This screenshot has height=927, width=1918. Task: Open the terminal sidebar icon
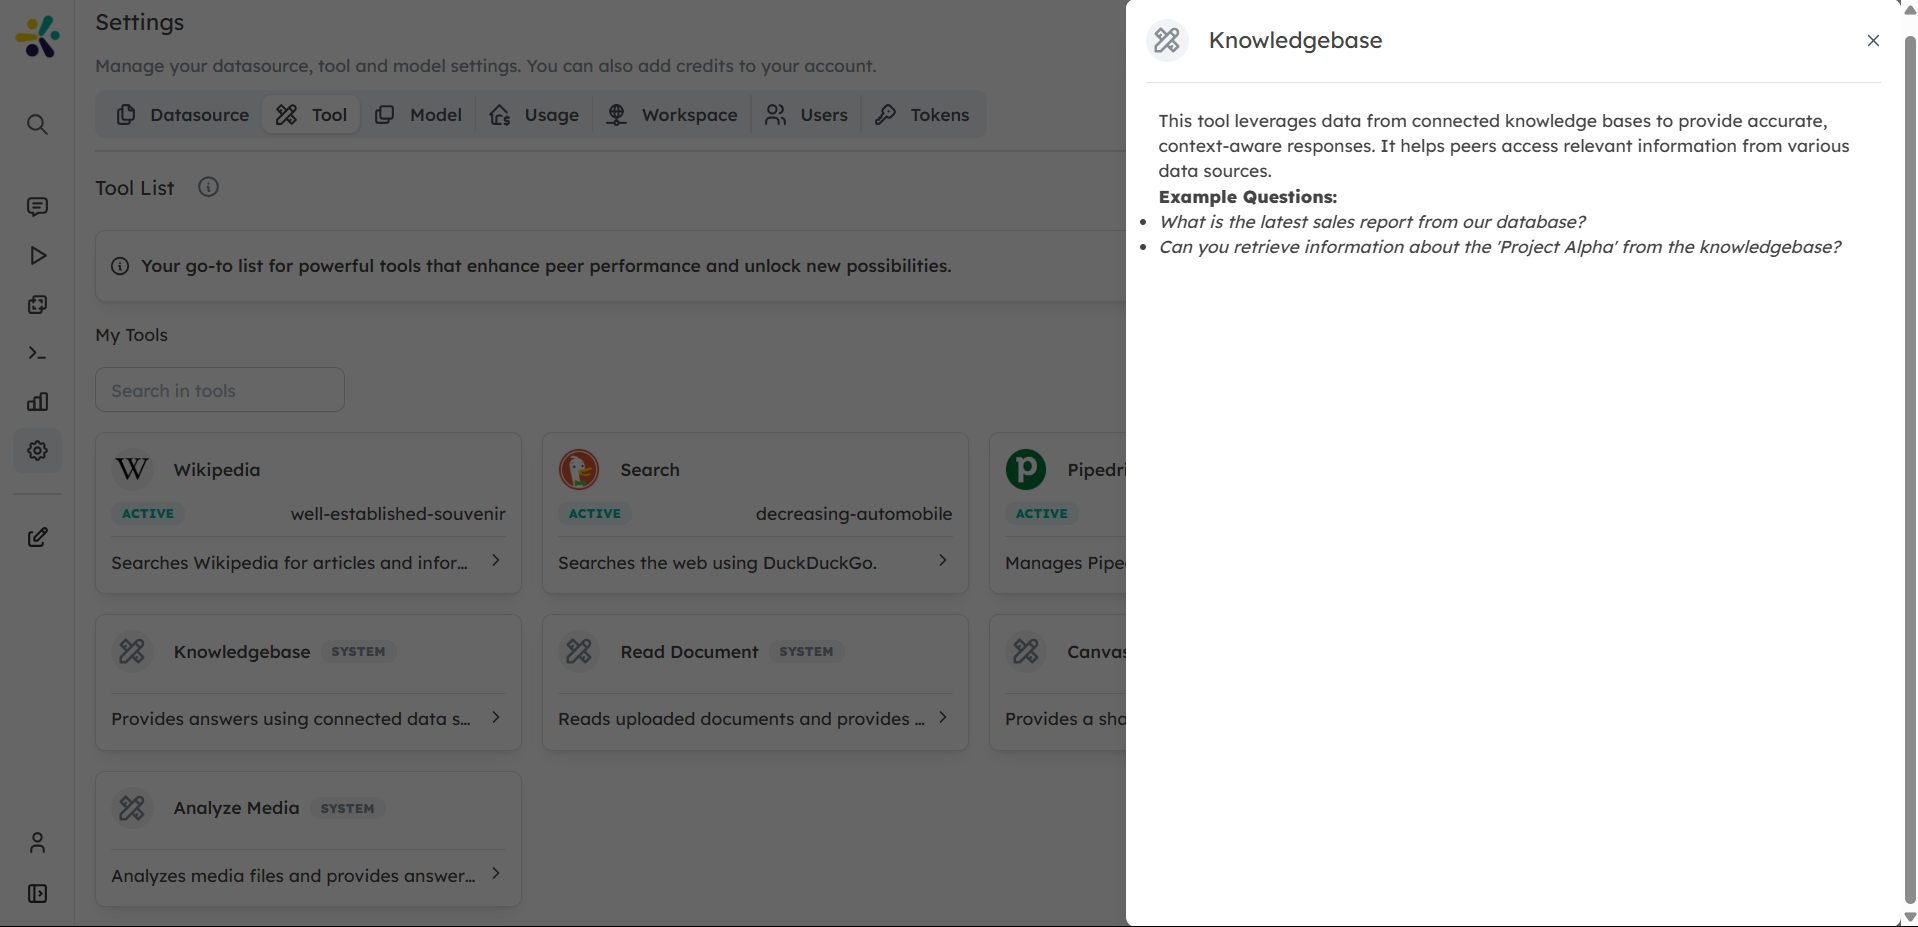tap(37, 352)
